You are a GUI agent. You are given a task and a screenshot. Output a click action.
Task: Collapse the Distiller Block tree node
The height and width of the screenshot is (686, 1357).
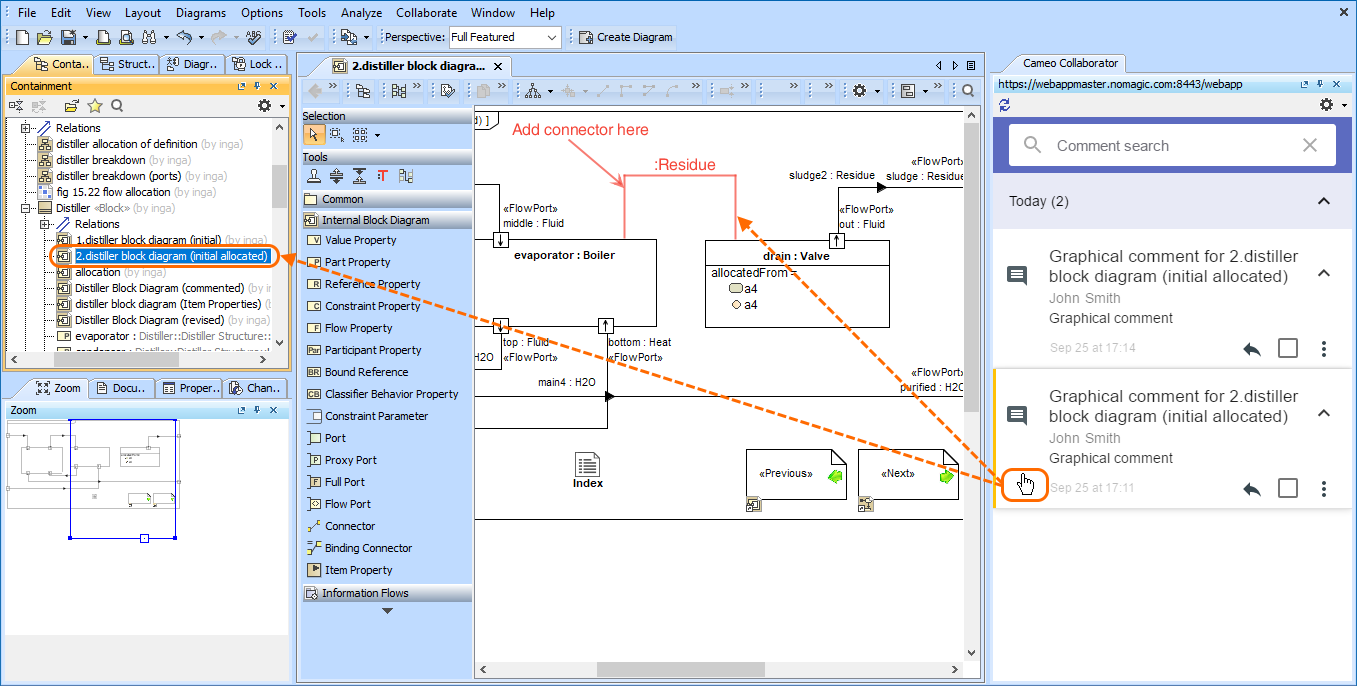tap(26, 208)
